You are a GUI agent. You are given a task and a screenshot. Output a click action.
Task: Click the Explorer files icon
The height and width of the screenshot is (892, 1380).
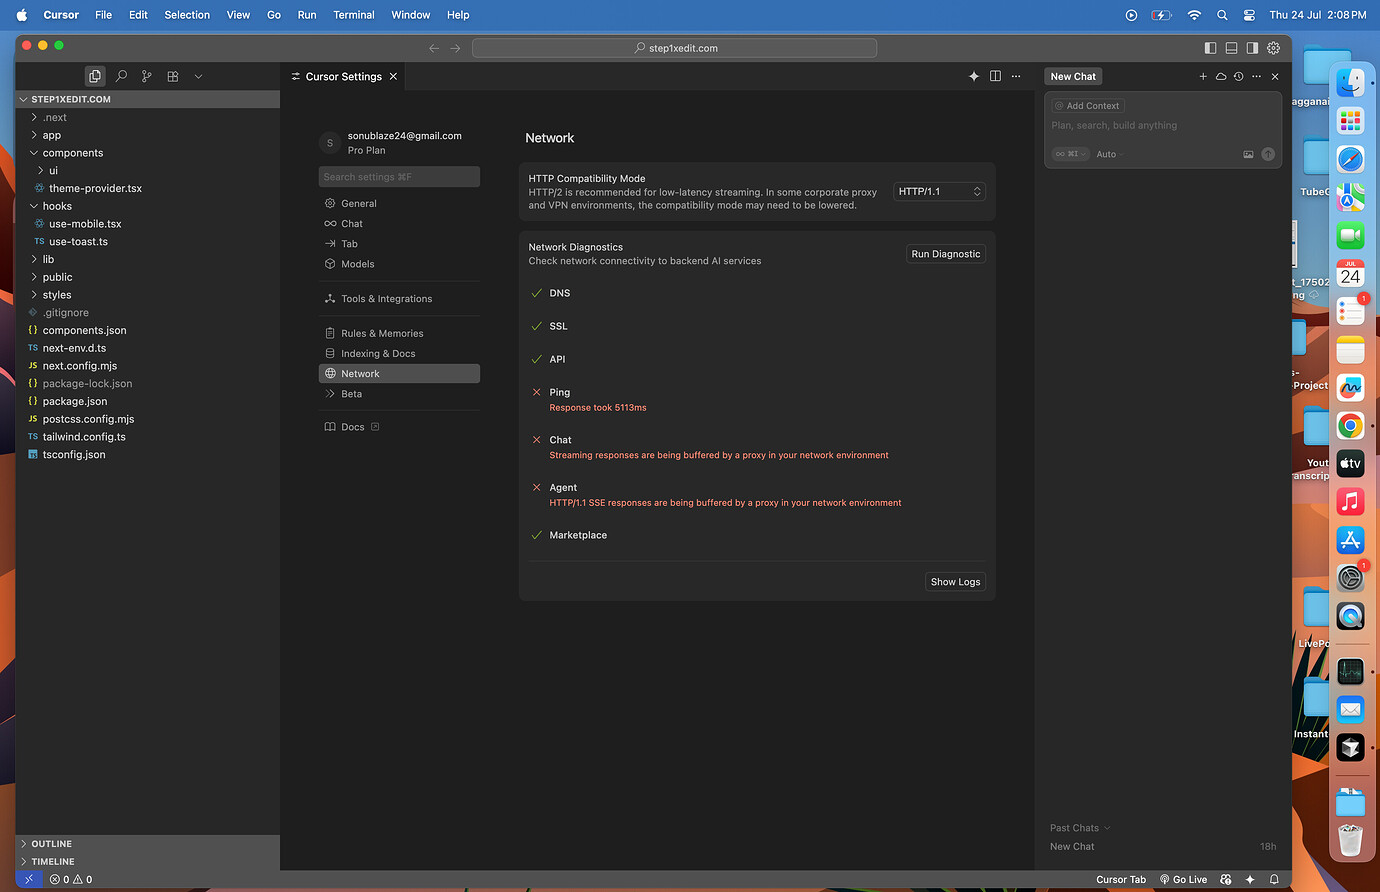(x=95, y=75)
